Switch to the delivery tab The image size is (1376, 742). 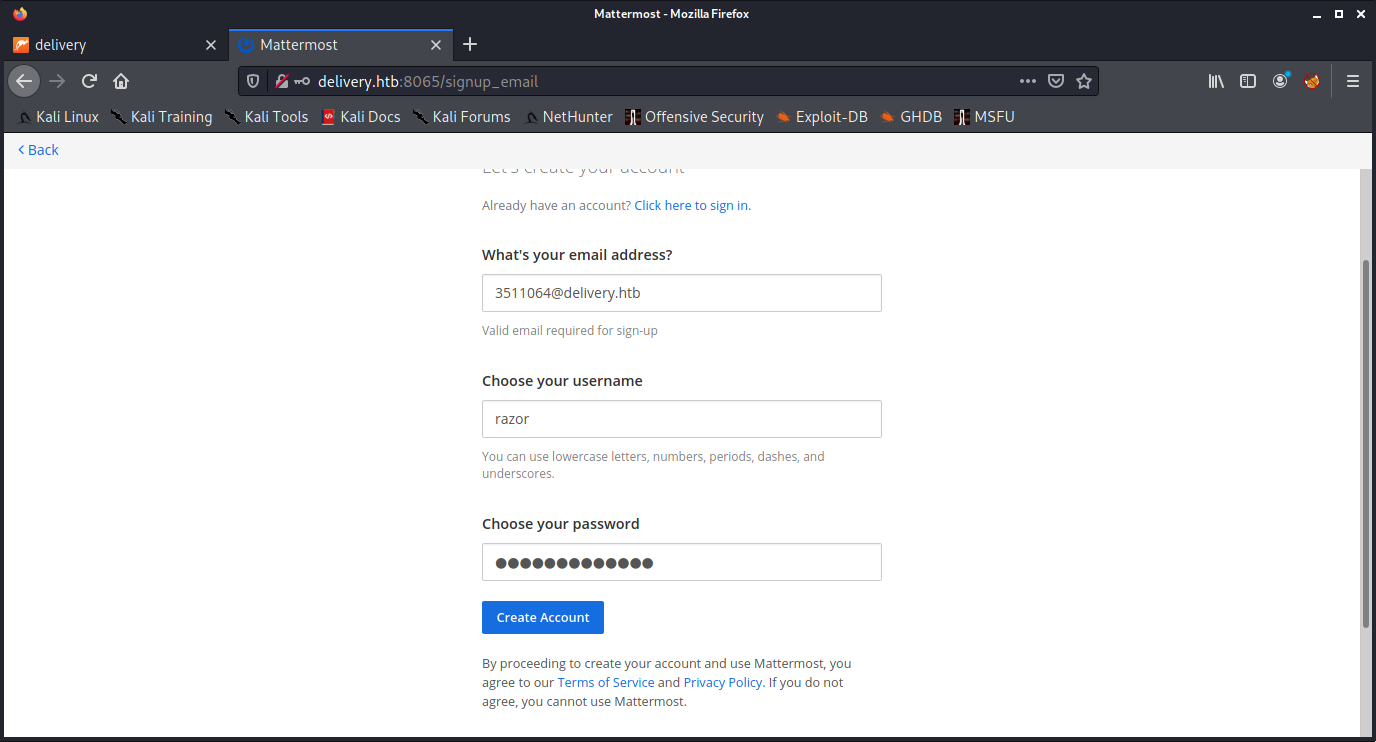[114, 45]
